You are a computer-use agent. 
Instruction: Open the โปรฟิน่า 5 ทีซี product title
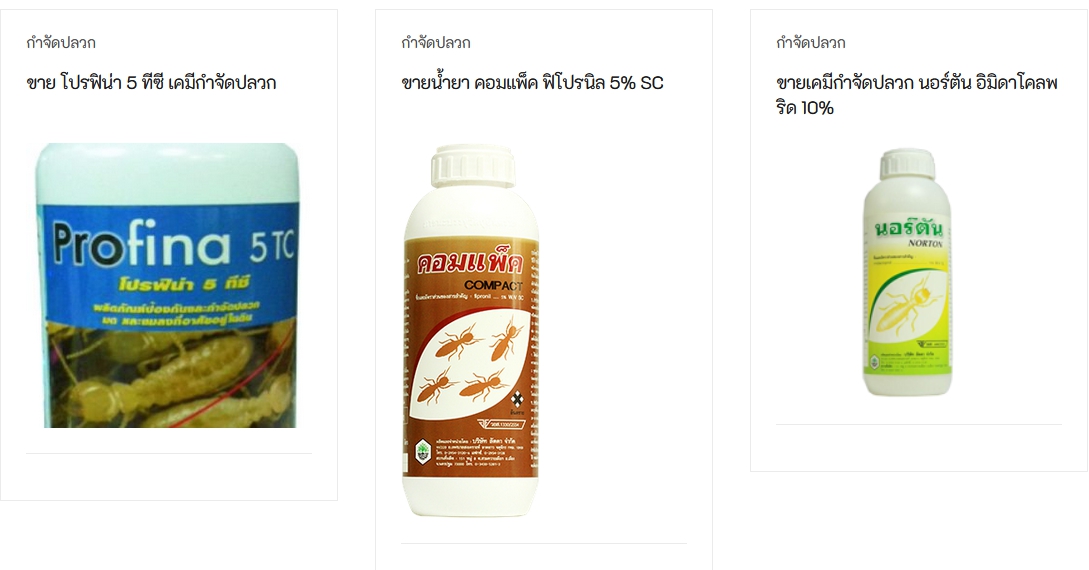pyautogui.click(x=151, y=83)
